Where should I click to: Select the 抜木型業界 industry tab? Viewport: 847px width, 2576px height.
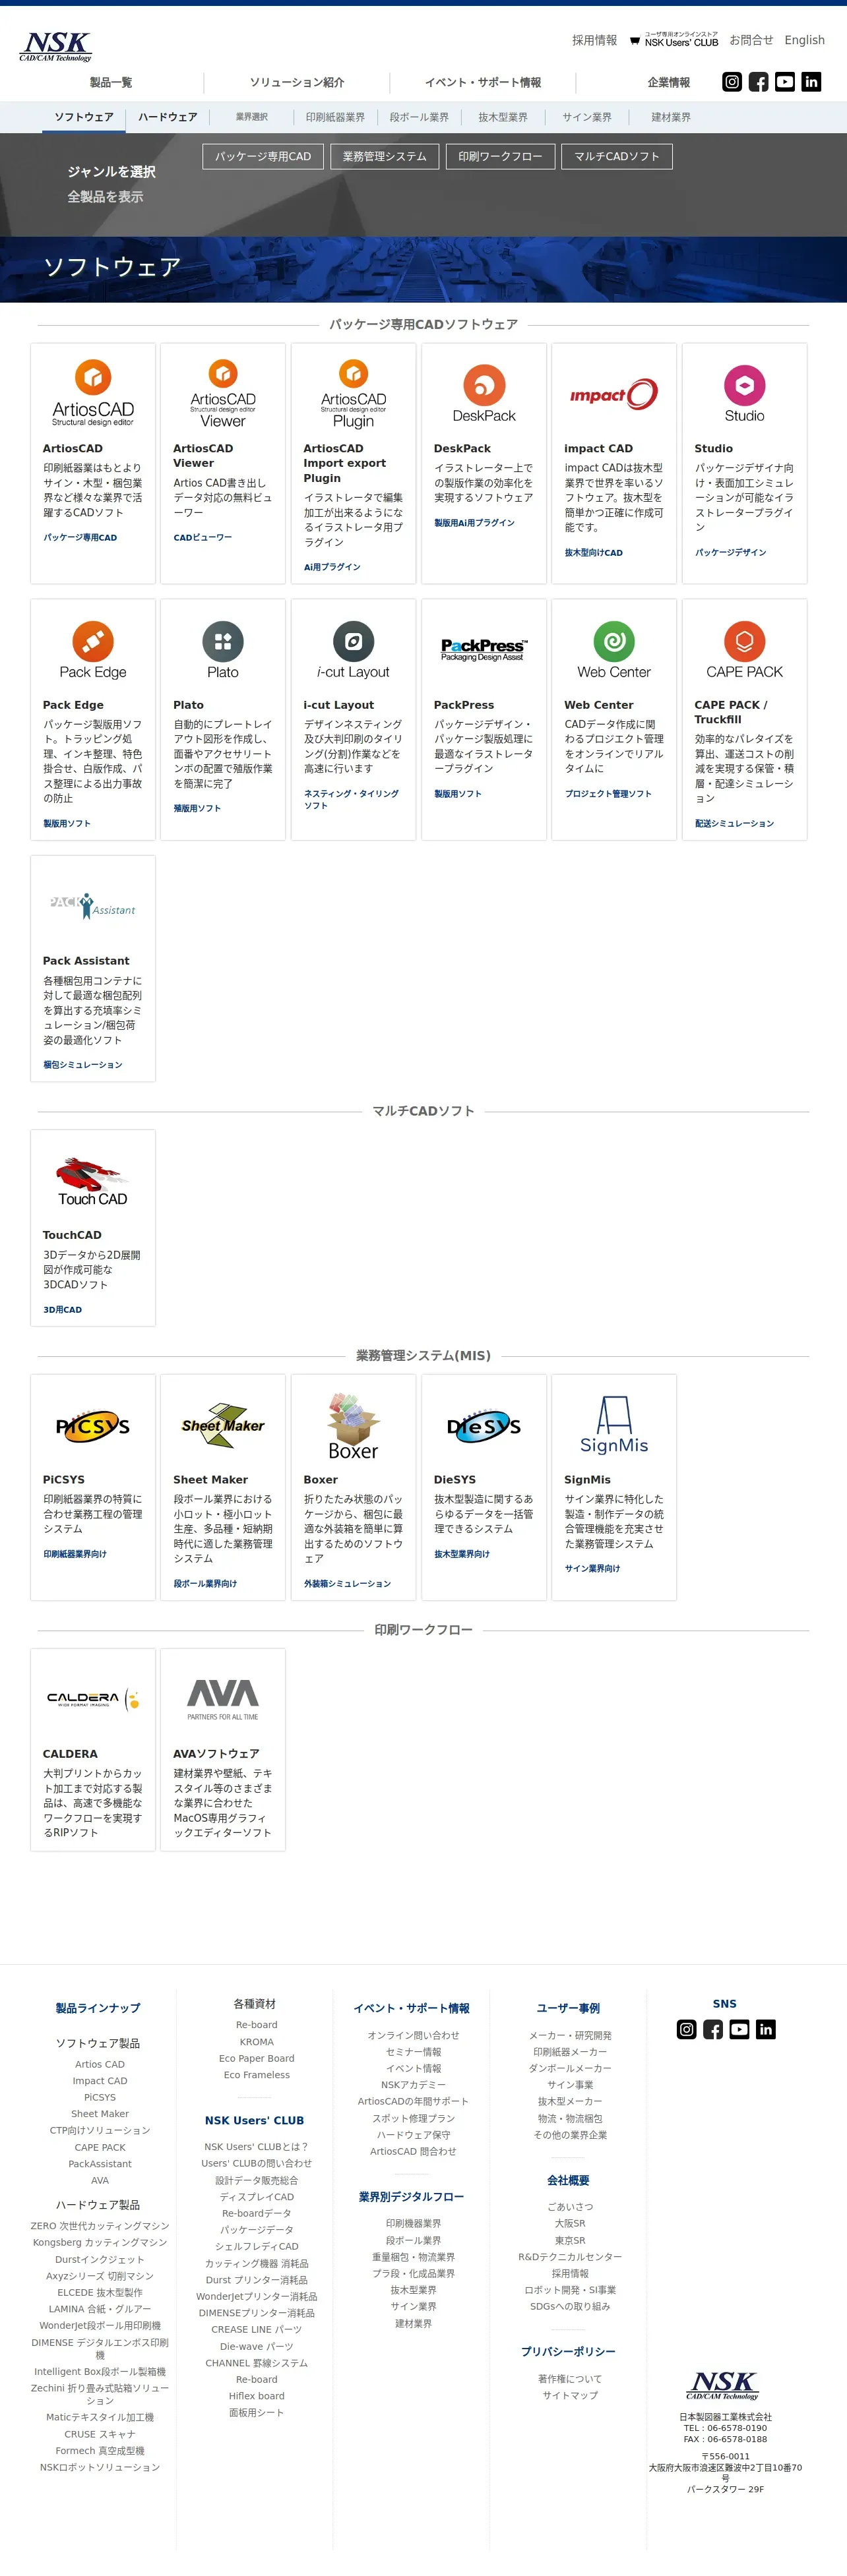click(503, 117)
